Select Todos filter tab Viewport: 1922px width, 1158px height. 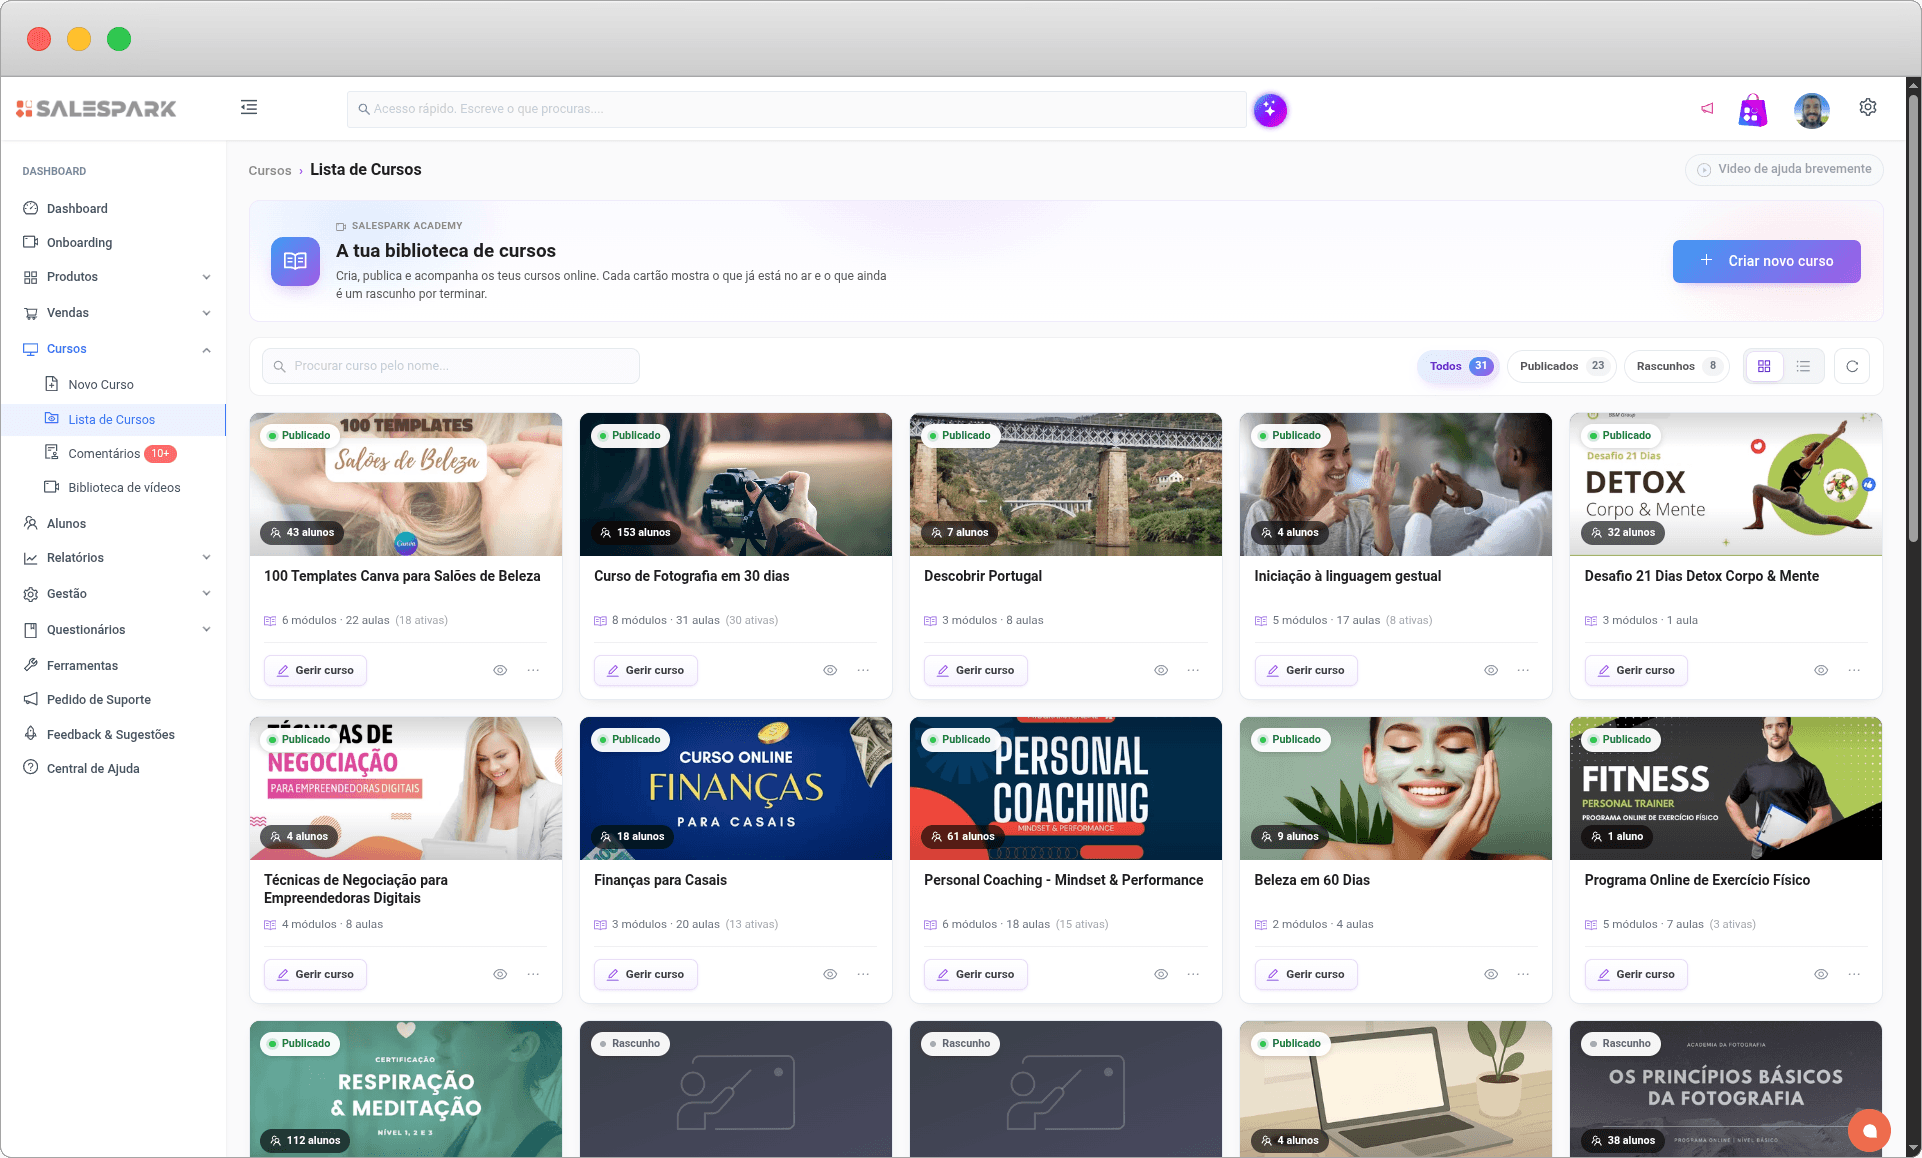tap(1459, 366)
